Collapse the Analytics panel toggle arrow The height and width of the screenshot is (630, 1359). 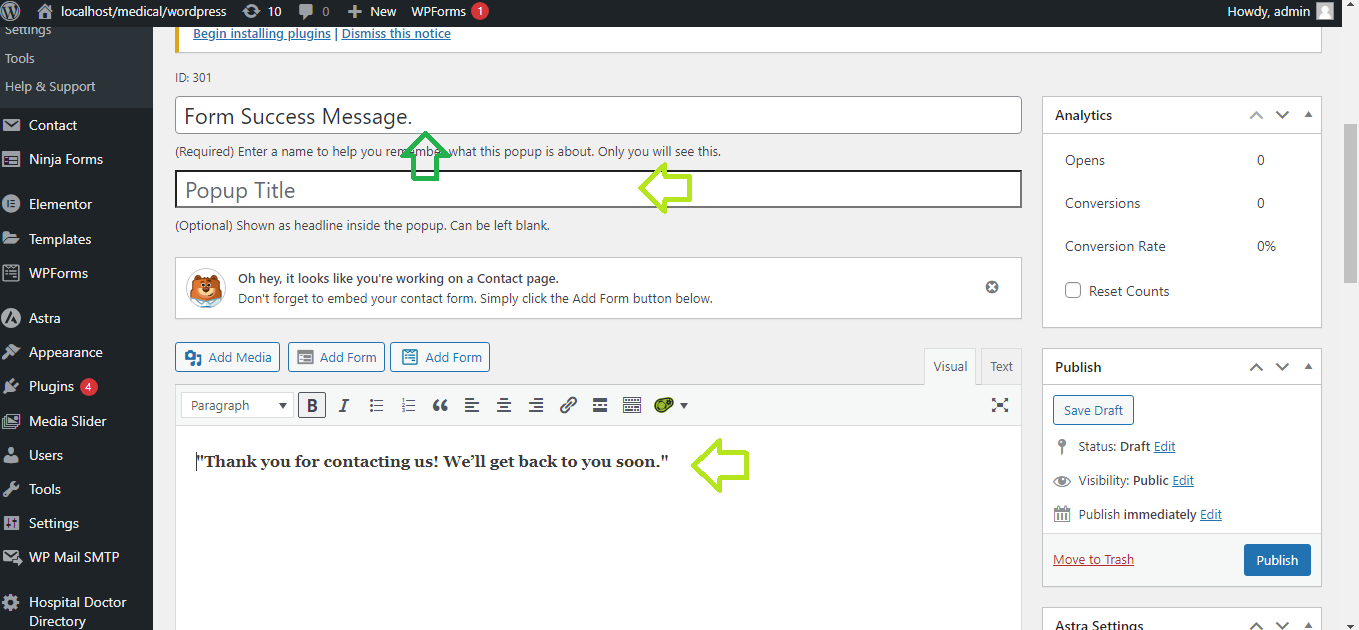pos(1308,115)
